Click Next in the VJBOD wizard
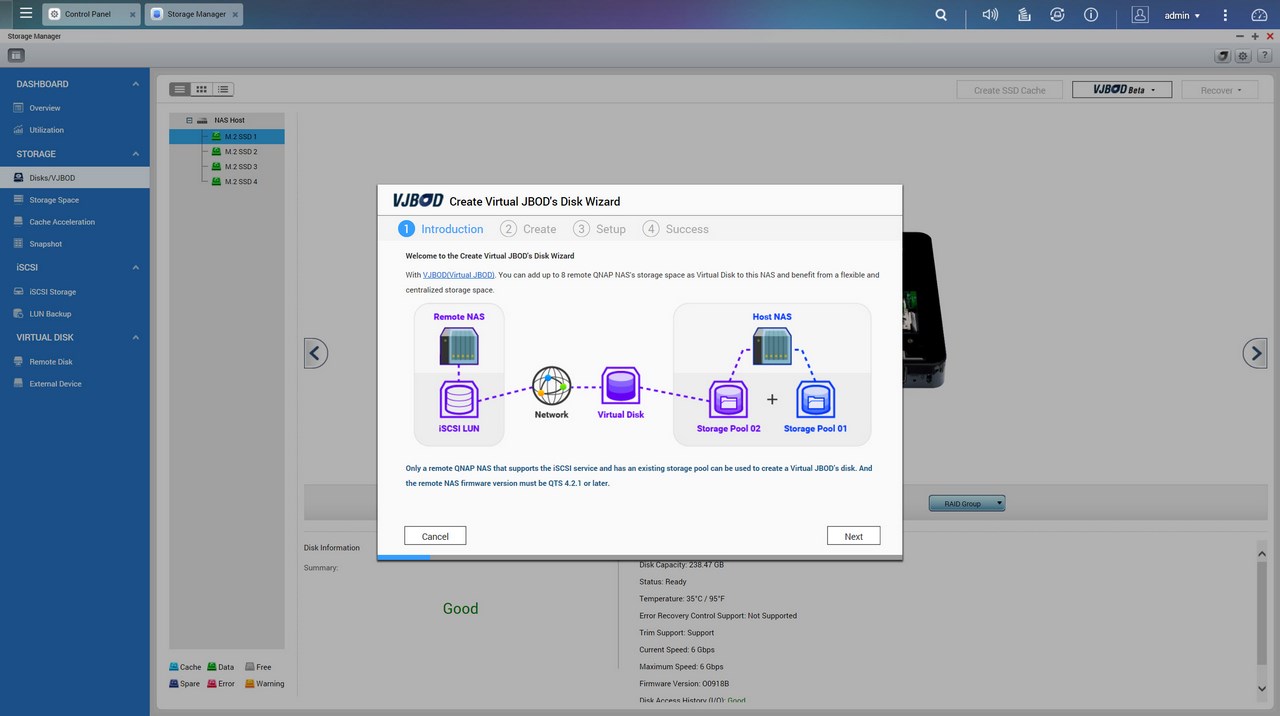Viewport: 1280px width, 716px height. [x=853, y=536]
